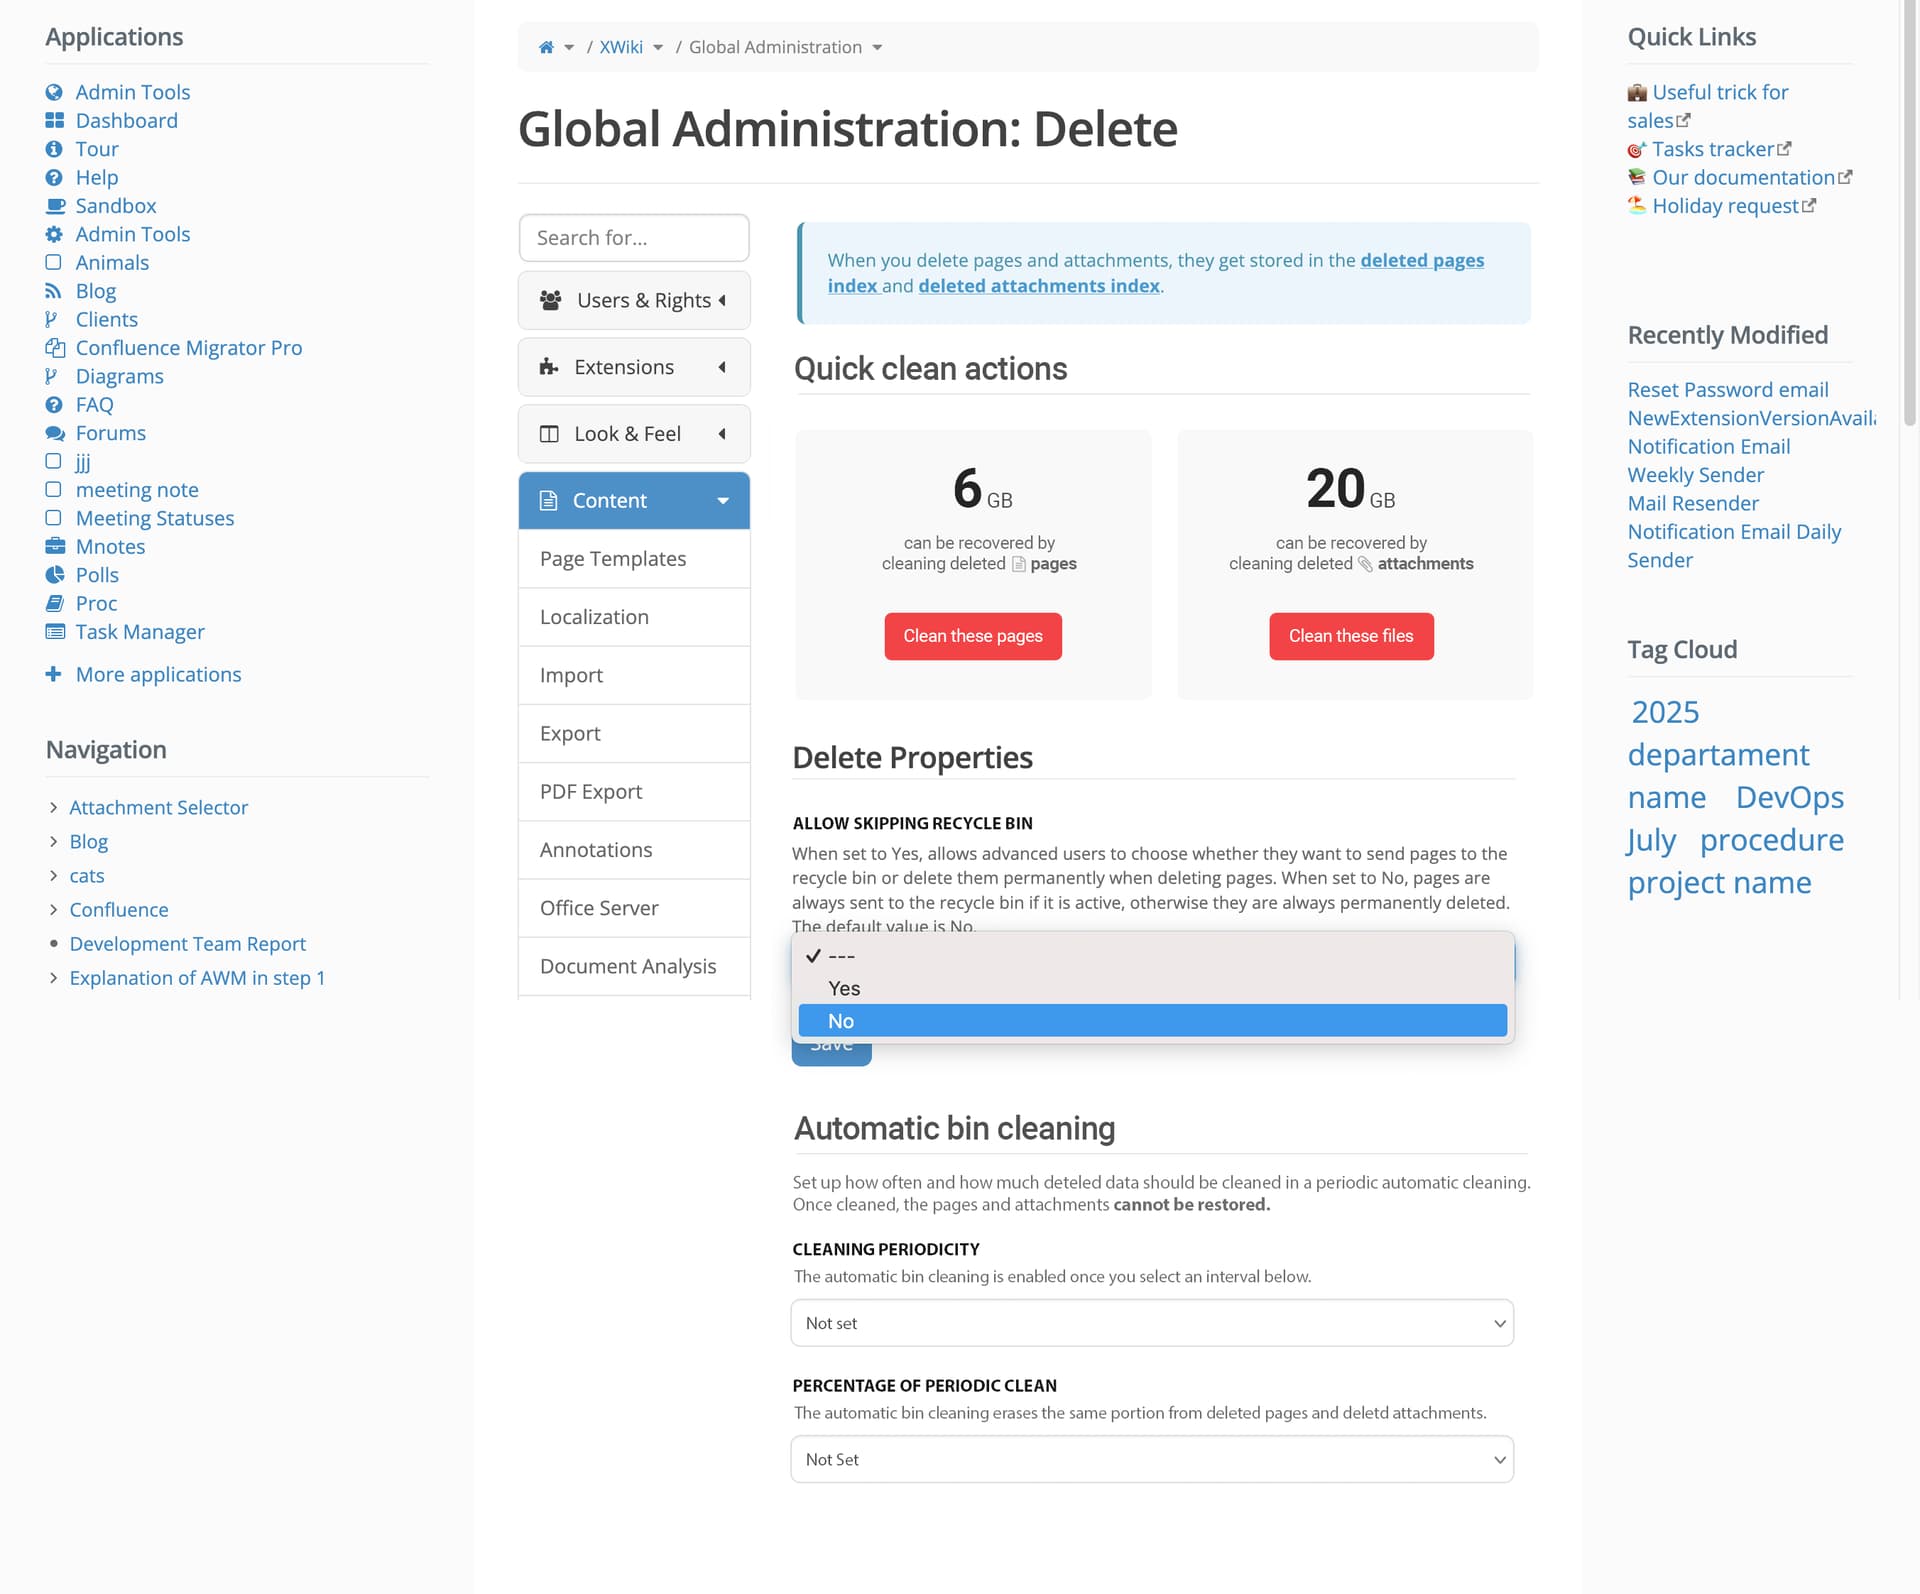1920x1594 pixels.
Task: Expand the Look & Feel section arrow
Action: tap(722, 434)
